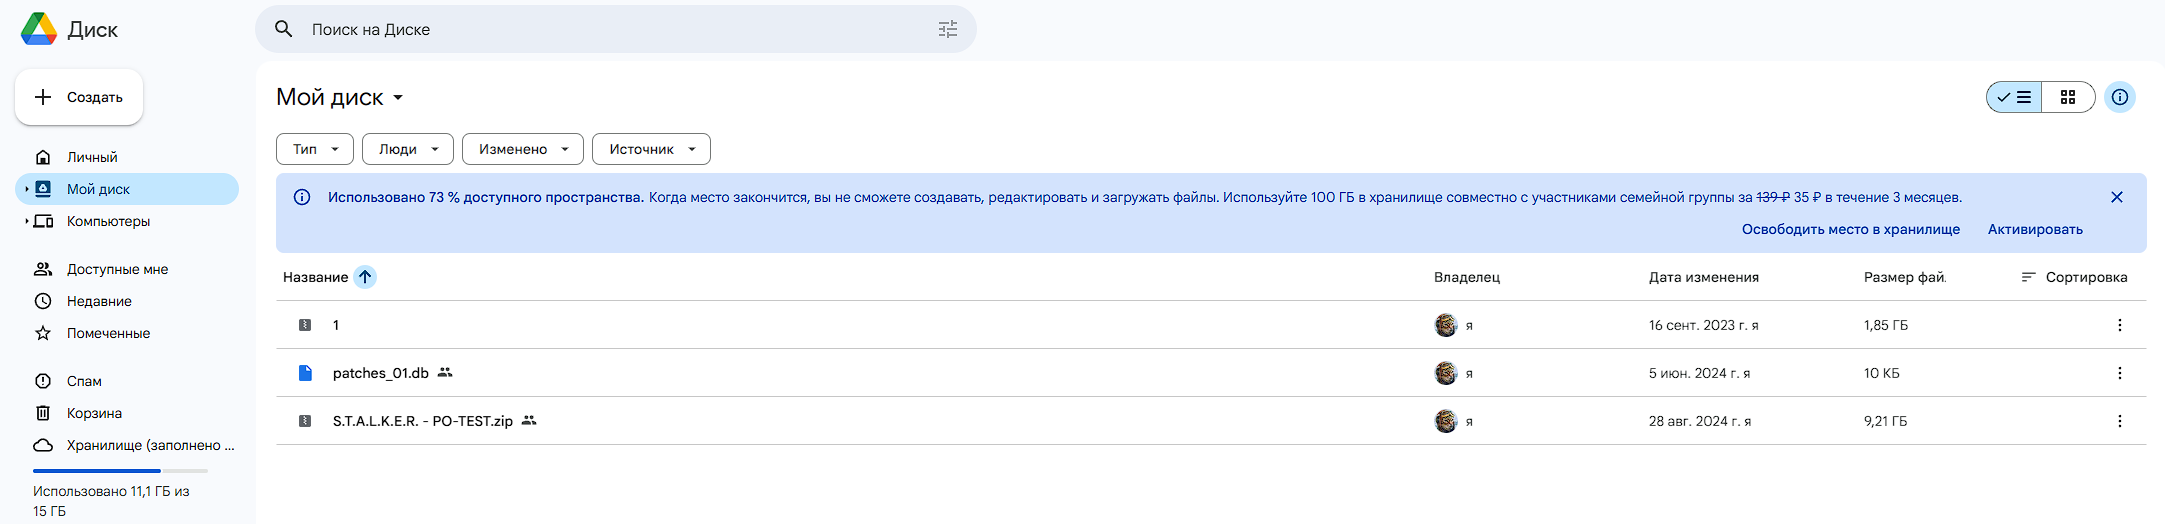Expand the Компьютеры tree arrow
The height and width of the screenshot is (524, 2165).
(26, 221)
